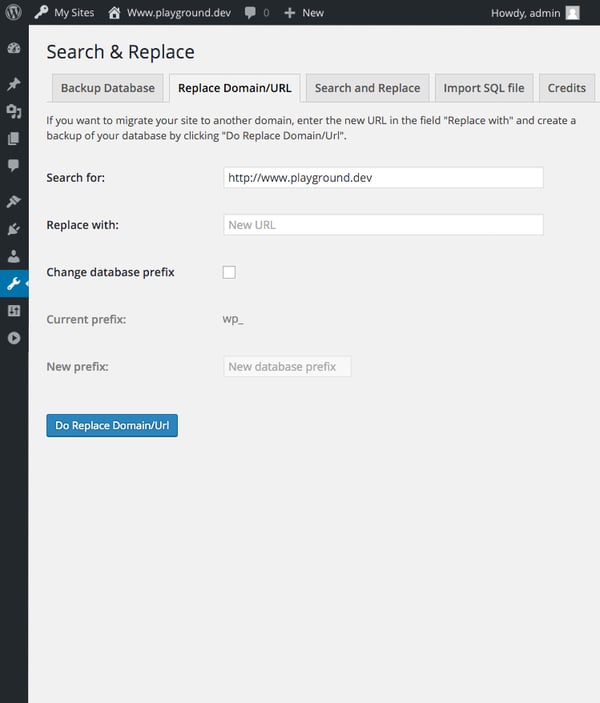The width and height of the screenshot is (600, 703).
Task: Open Posts via the pushpin icon
Action: click(x=14, y=84)
